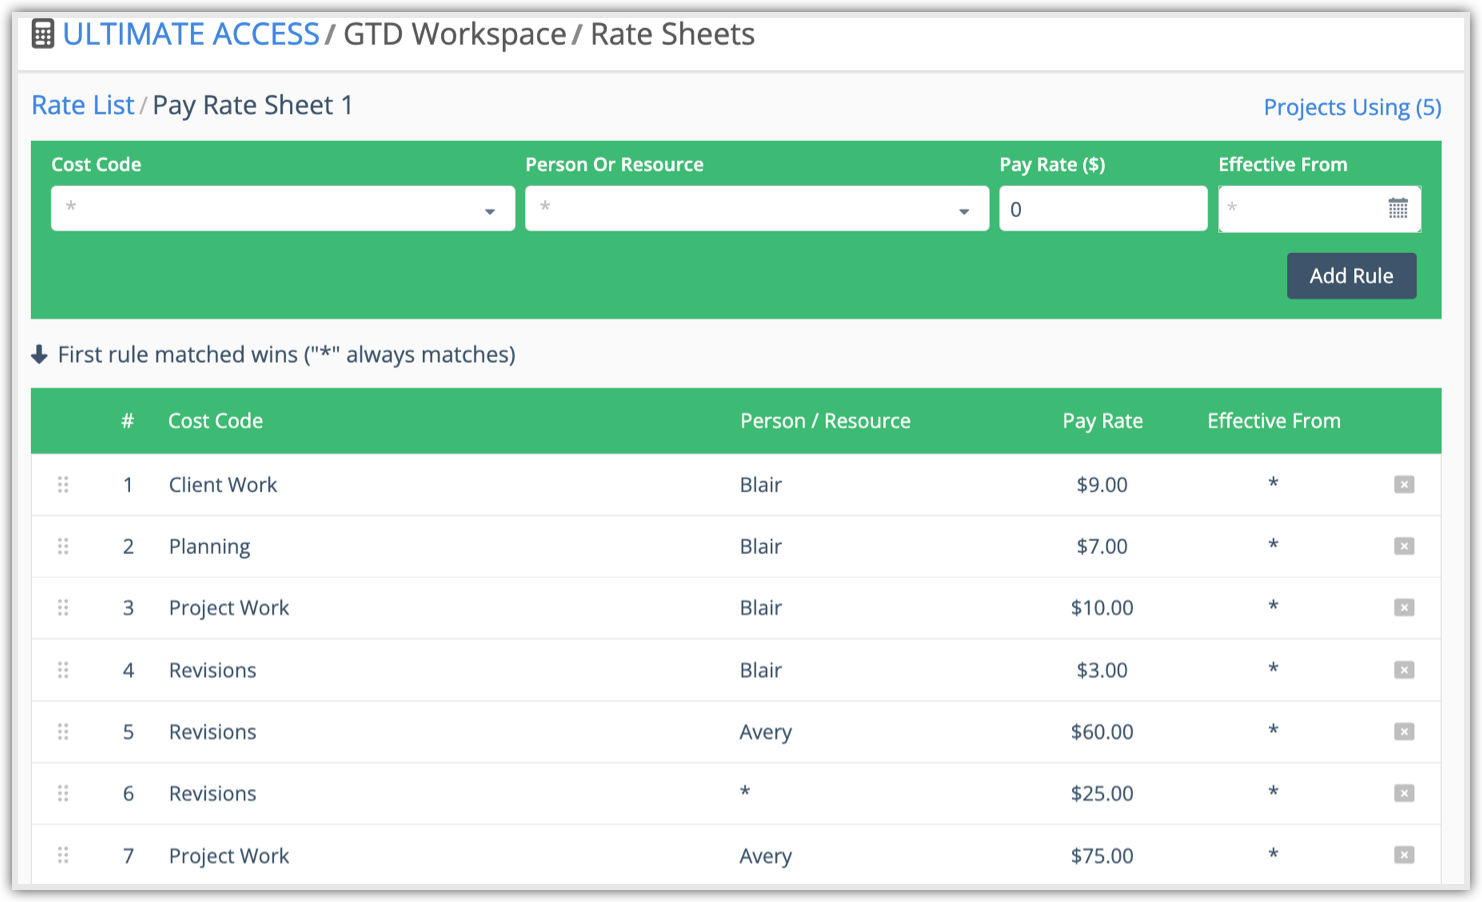
Task: Open the calendar icon in Effective From field
Action: [x=1398, y=208]
